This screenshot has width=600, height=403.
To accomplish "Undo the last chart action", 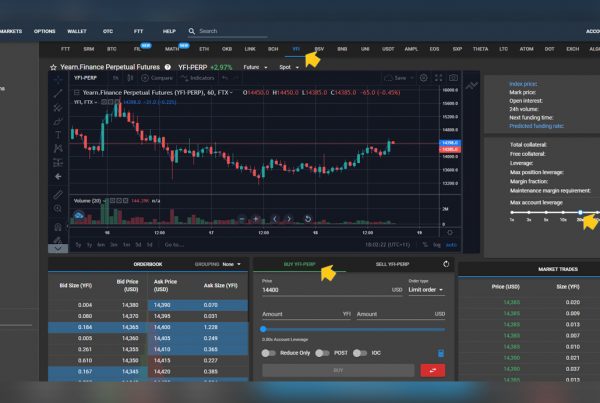I will (x=225, y=78).
